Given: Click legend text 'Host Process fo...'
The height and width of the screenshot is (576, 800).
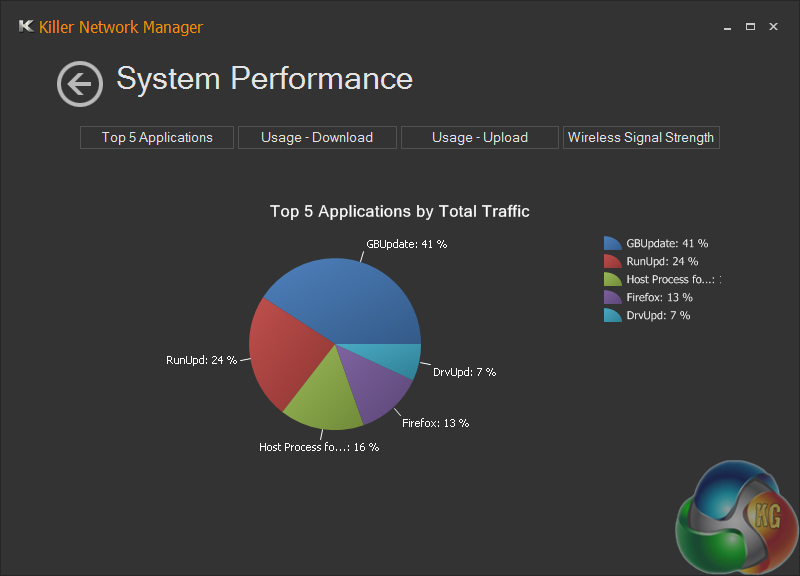Looking at the screenshot, I should click(x=670, y=279).
